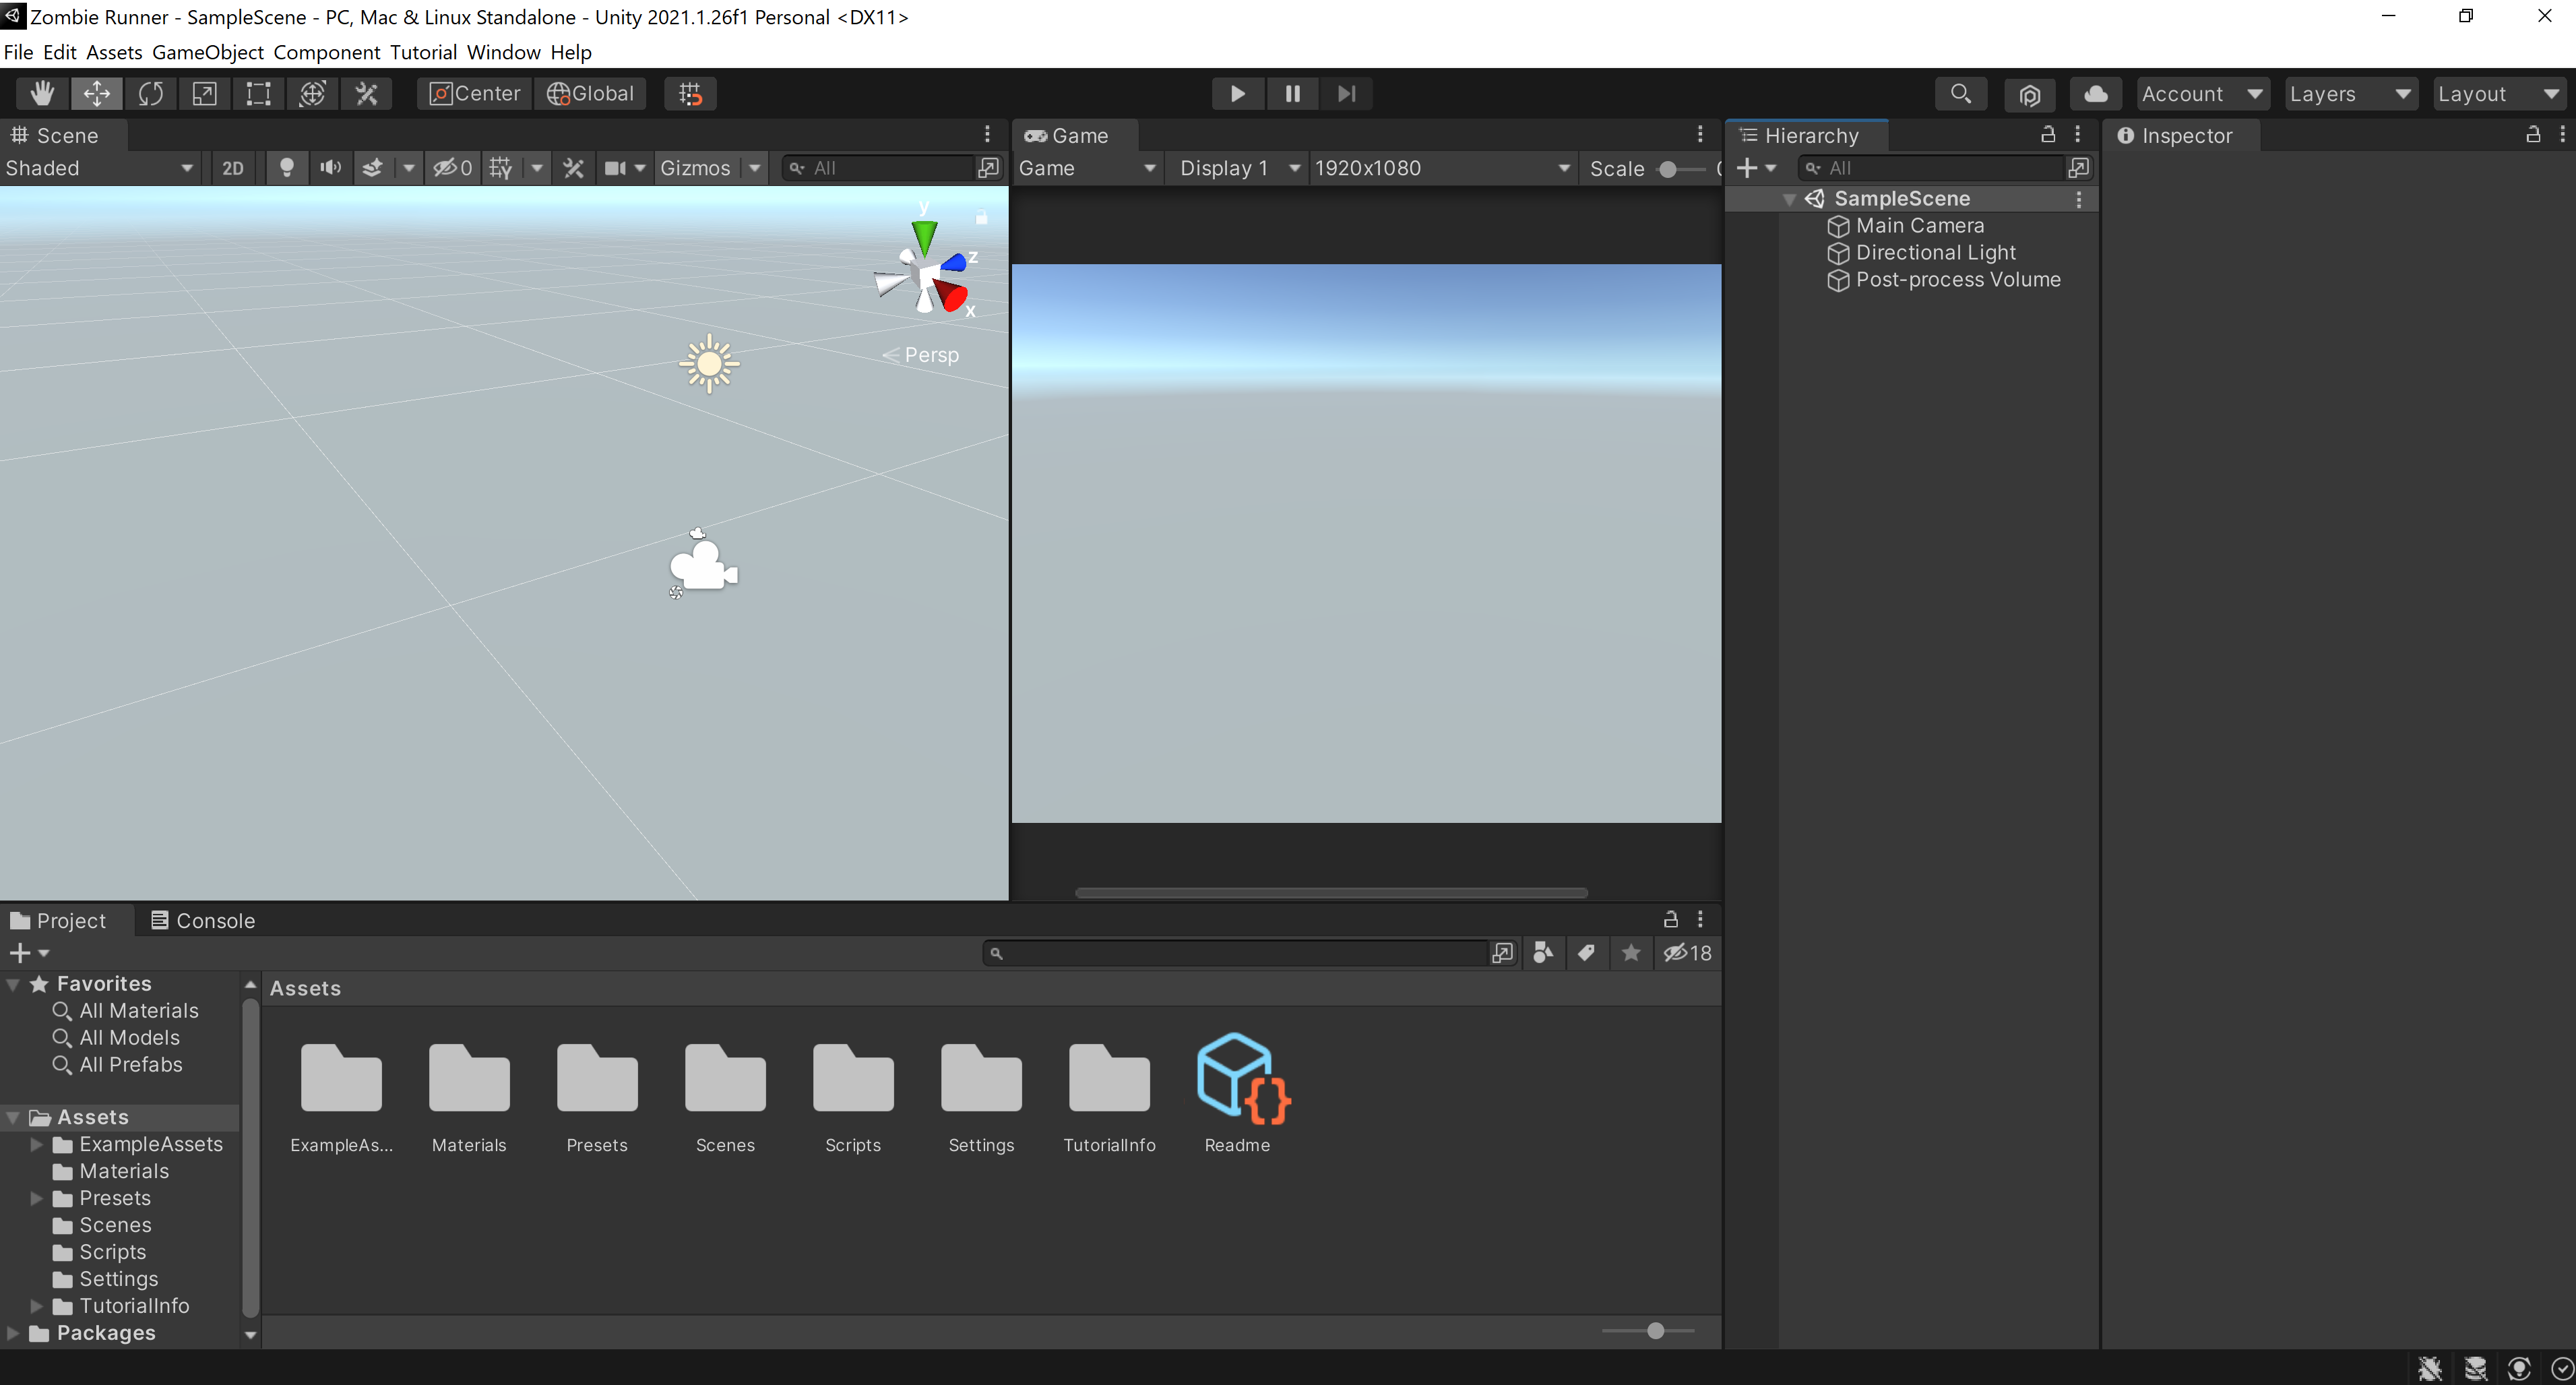2576x1385 pixels.
Task: Toggle hidden objects visibility in Scene
Action: pos(452,168)
